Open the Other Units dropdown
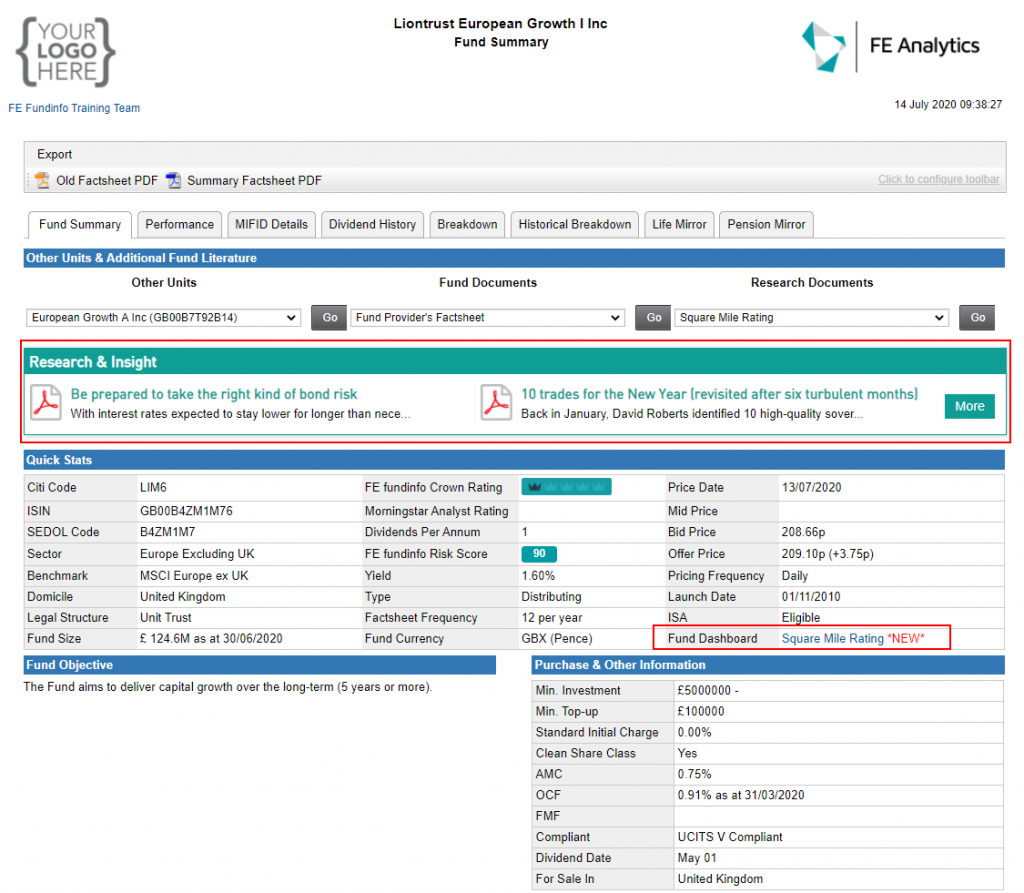This screenshot has width=1024, height=893. pos(164,317)
